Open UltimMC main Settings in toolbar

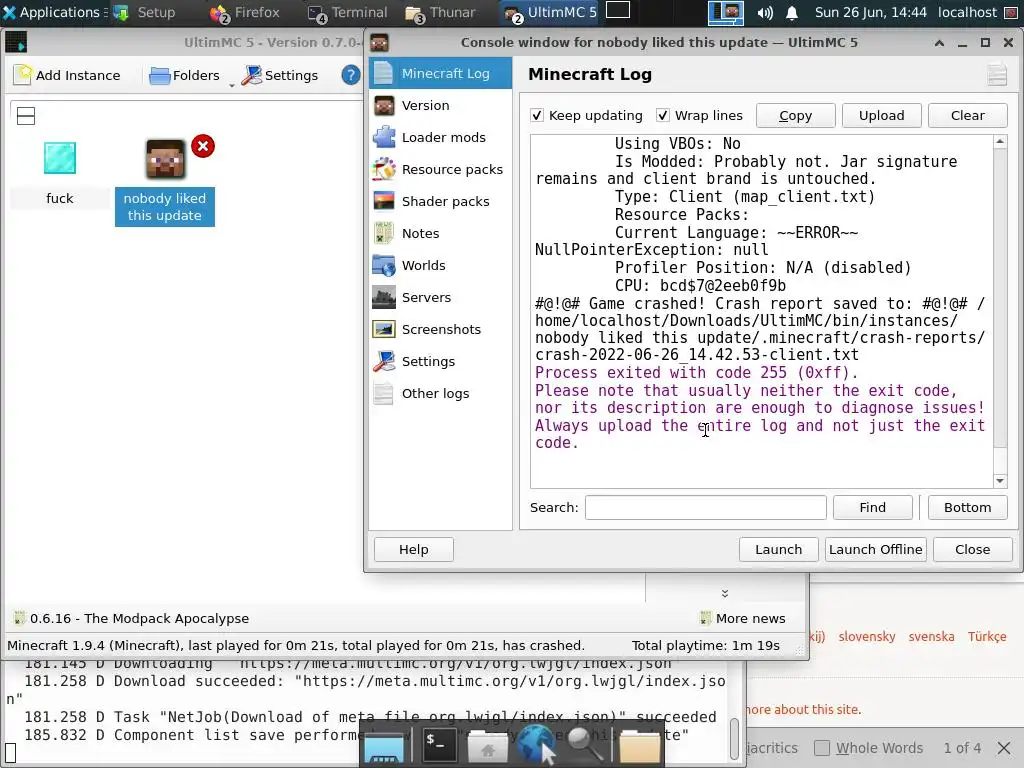tap(280, 75)
